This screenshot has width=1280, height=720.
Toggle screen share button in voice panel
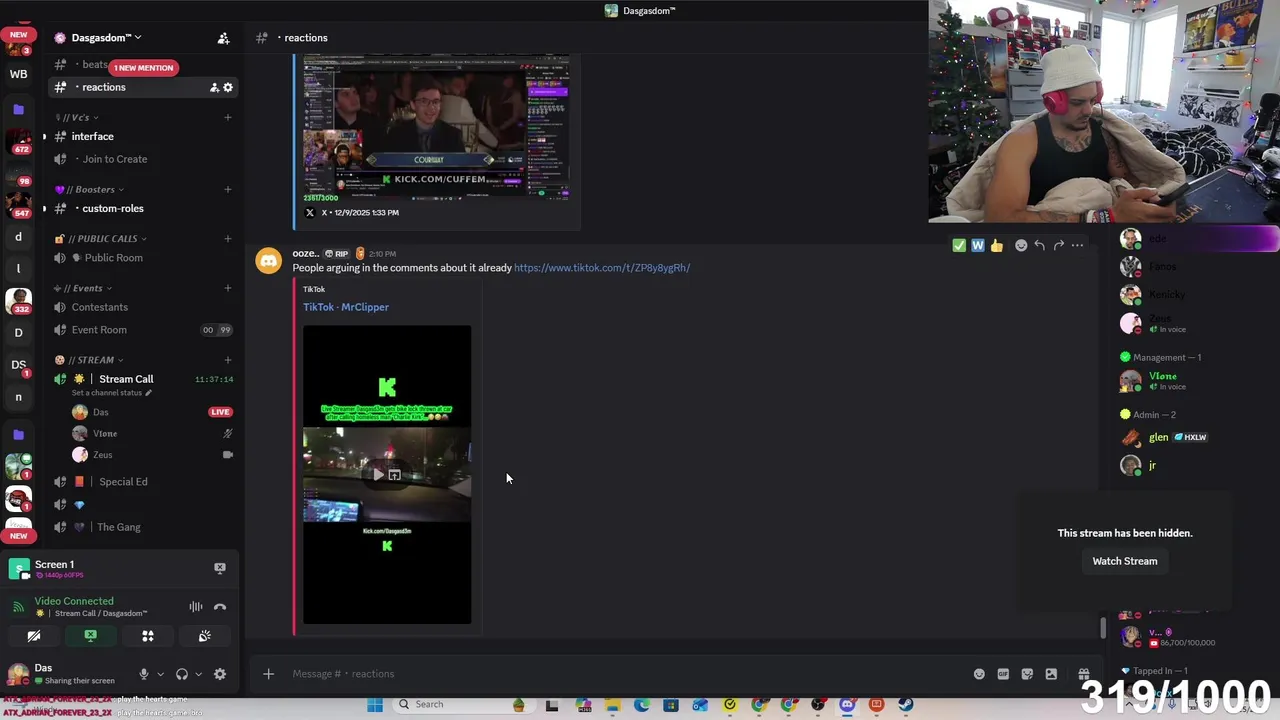coord(90,636)
